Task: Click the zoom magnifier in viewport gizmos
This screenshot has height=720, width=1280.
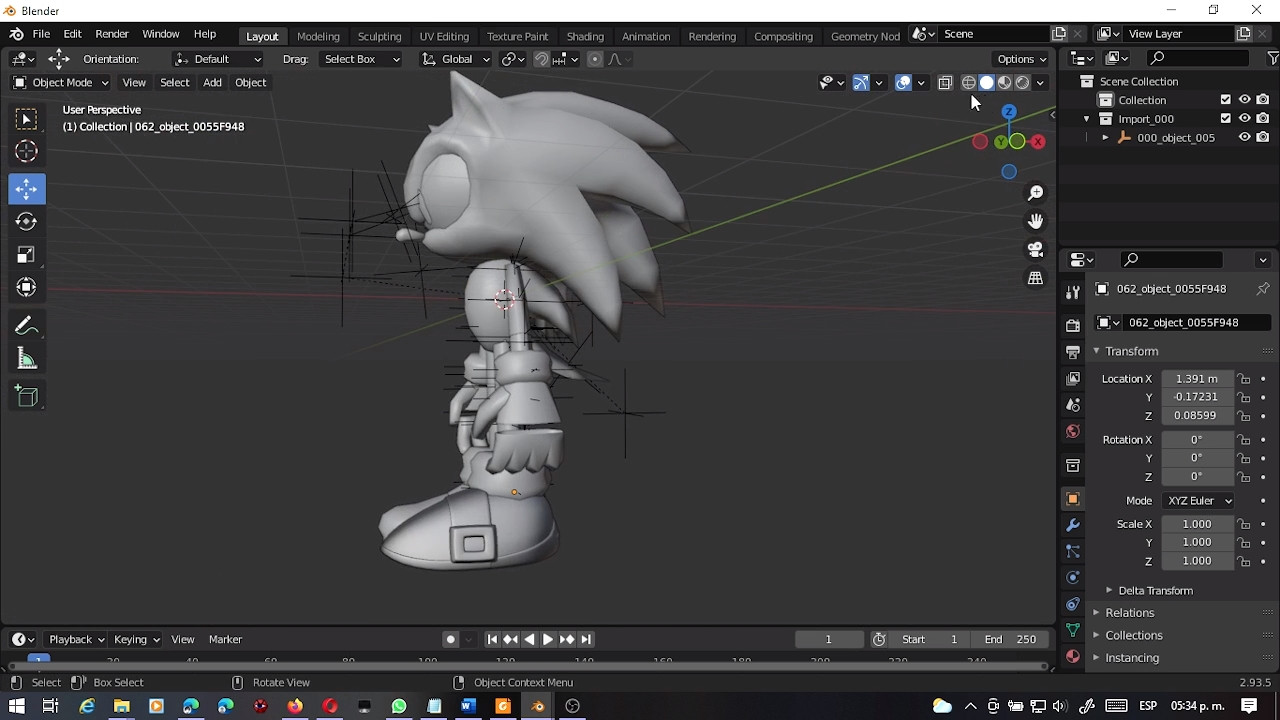Action: click(x=1035, y=192)
